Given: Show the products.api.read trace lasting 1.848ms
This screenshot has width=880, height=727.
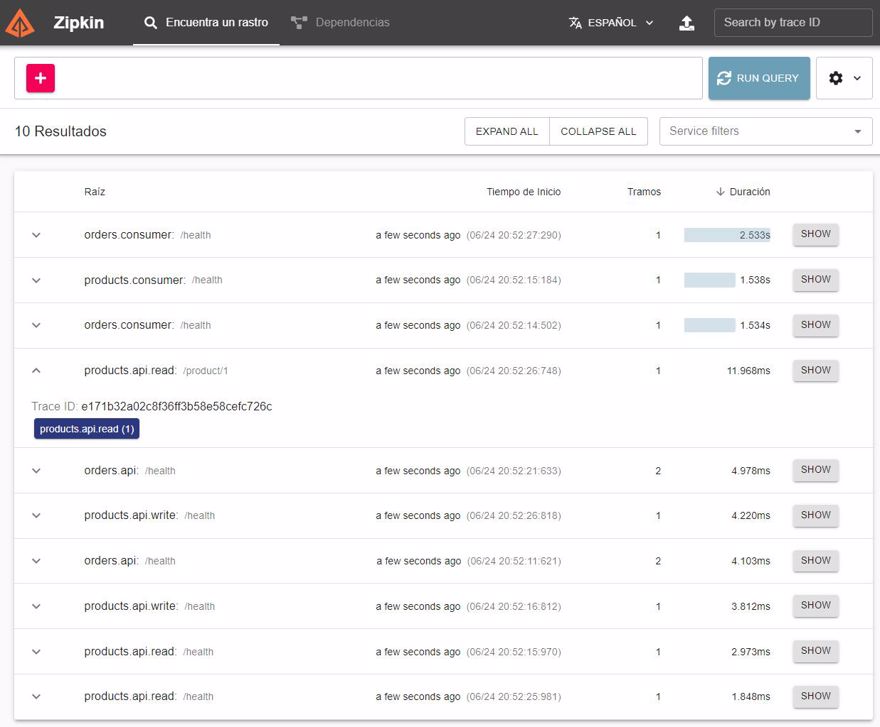Looking at the screenshot, I should [815, 696].
